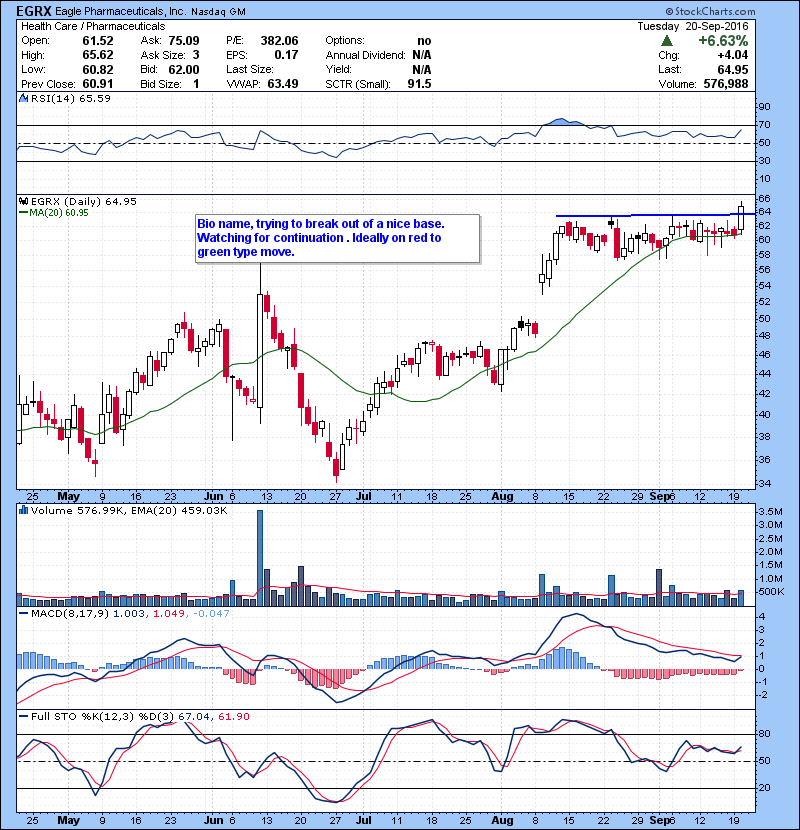This screenshot has width=800, height=830.
Task: Click the Prev Close value 60.91
Action: [98, 84]
